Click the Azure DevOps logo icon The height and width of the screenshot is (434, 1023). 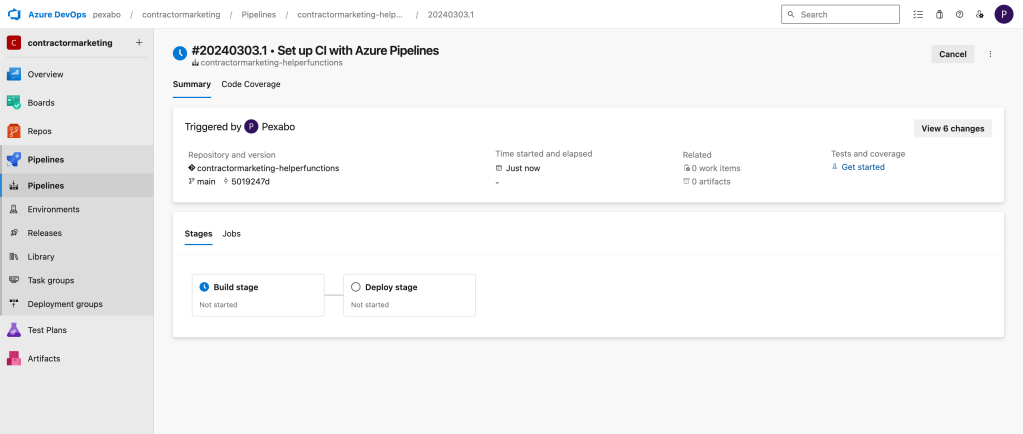coord(14,14)
